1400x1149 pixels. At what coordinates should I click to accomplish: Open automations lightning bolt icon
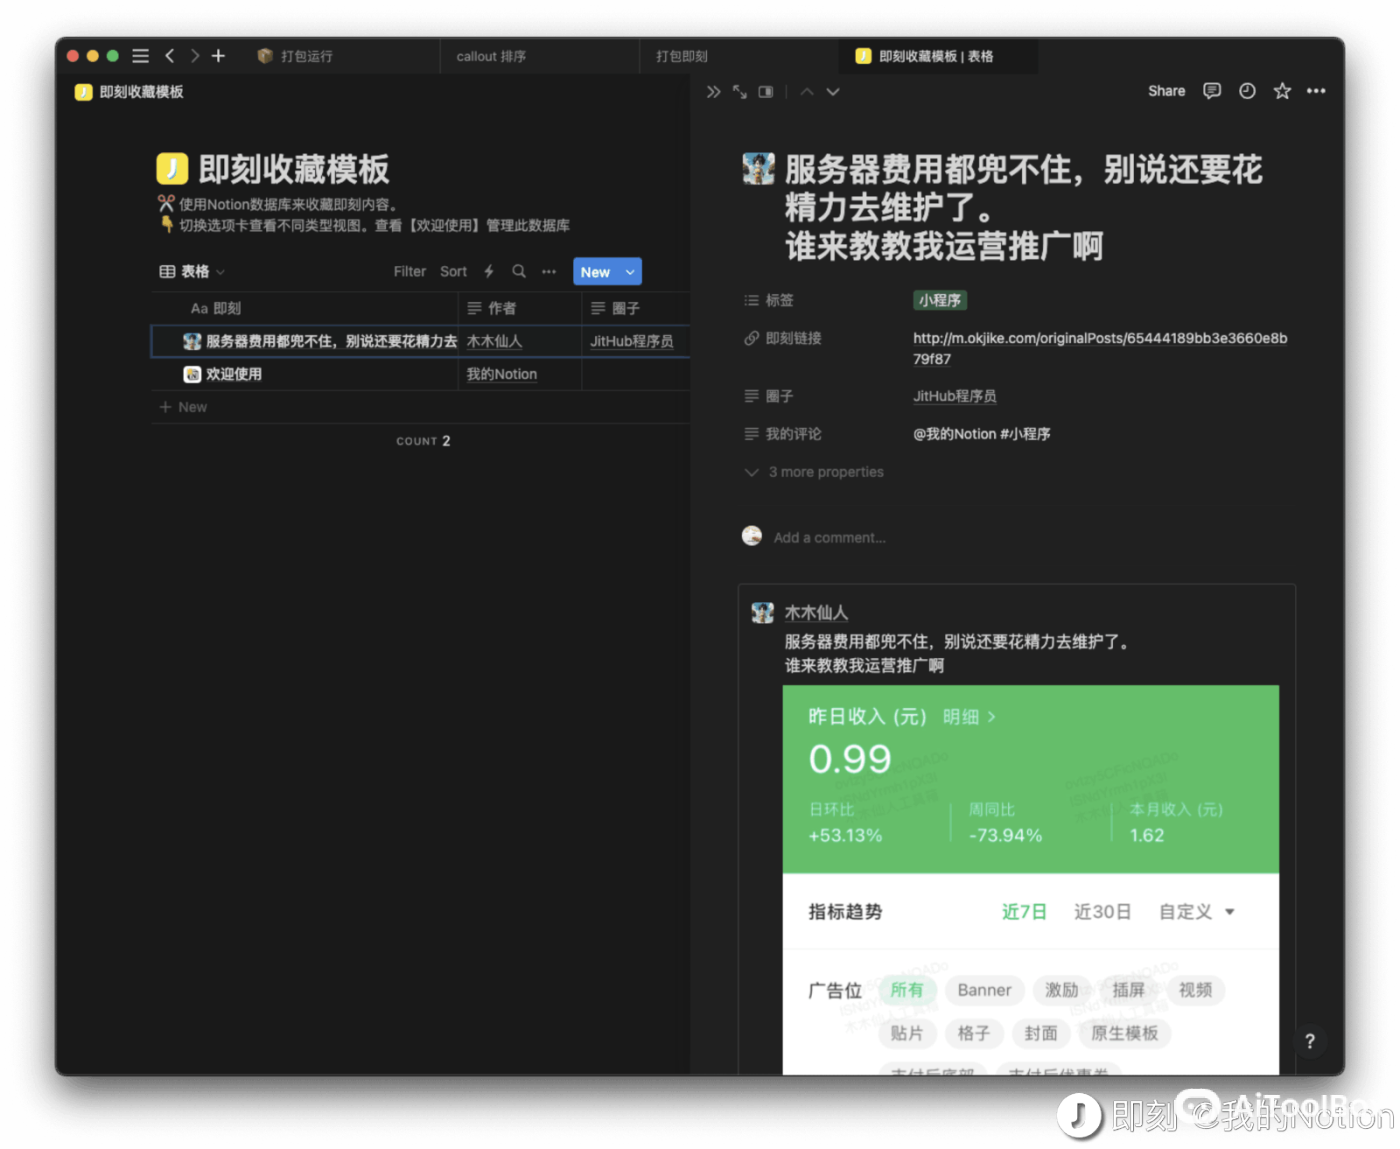pyautogui.click(x=489, y=271)
